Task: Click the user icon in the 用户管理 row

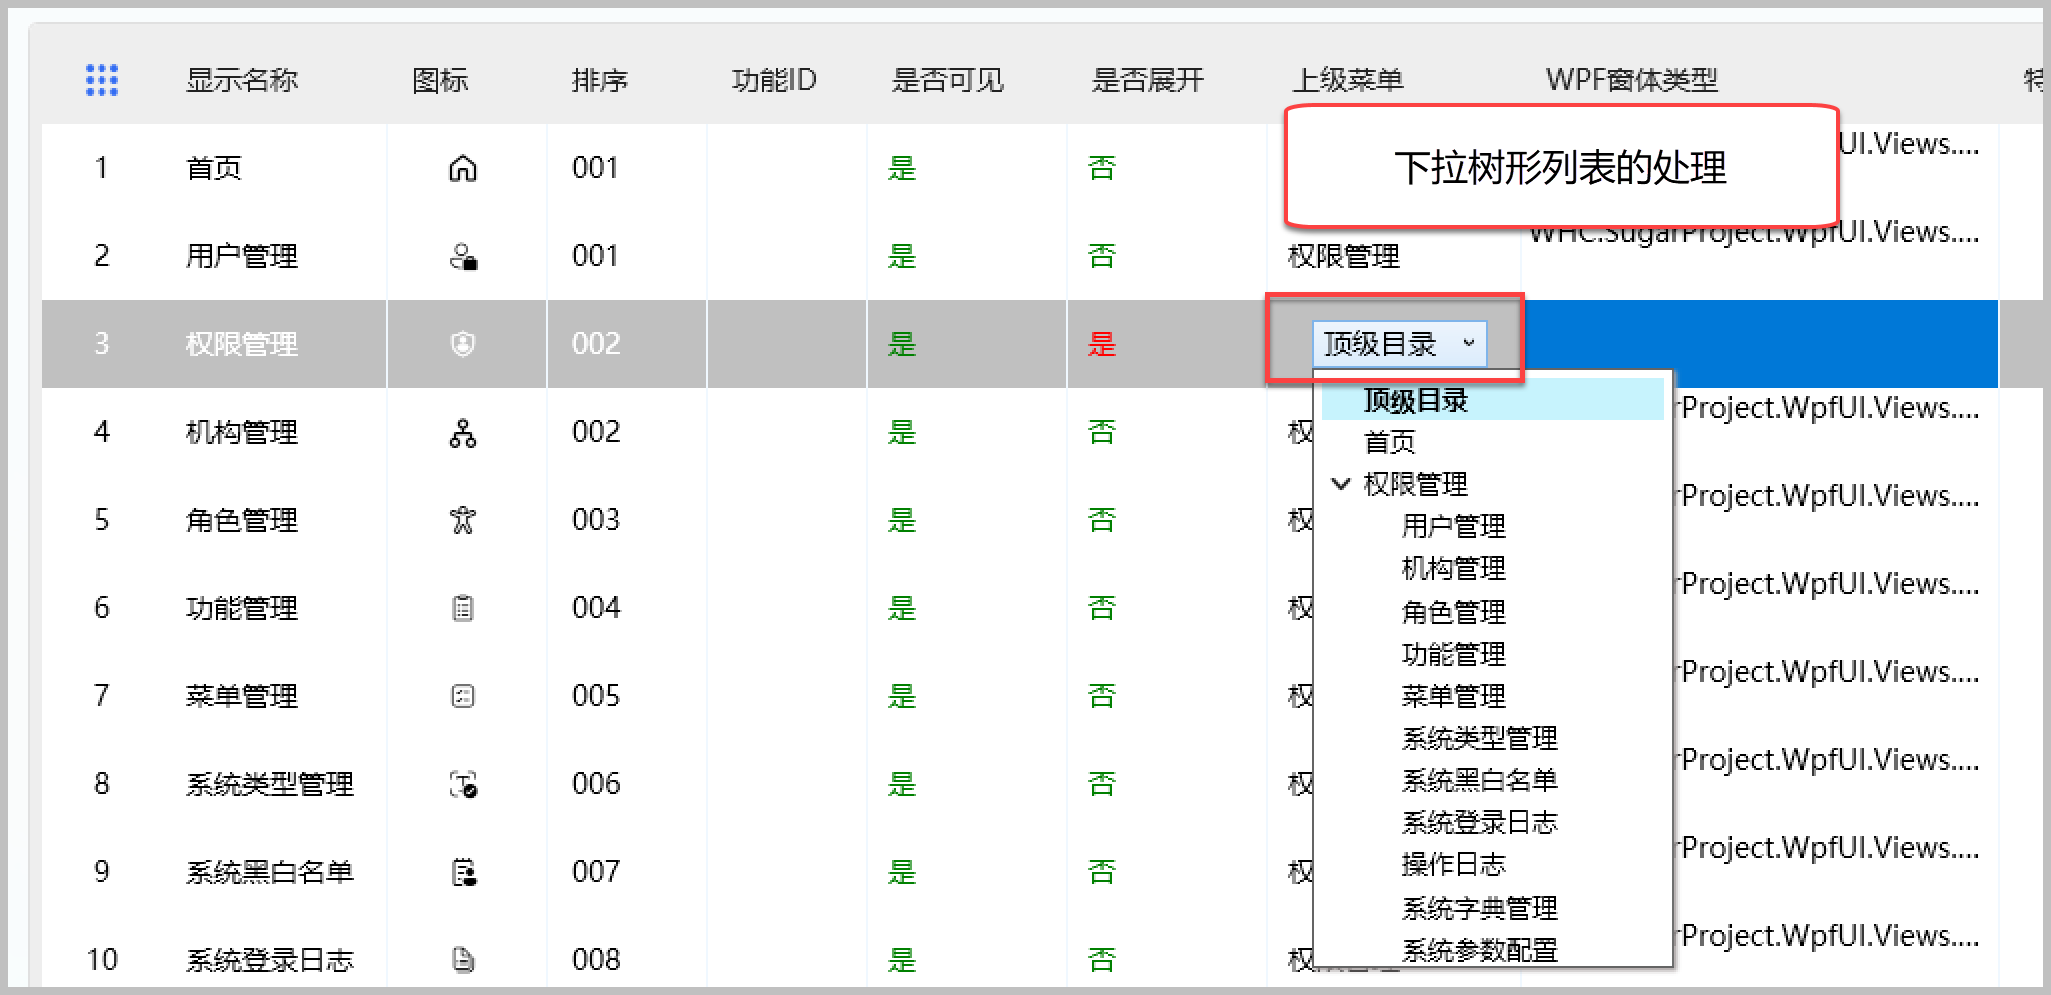Action: pyautogui.click(x=462, y=256)
